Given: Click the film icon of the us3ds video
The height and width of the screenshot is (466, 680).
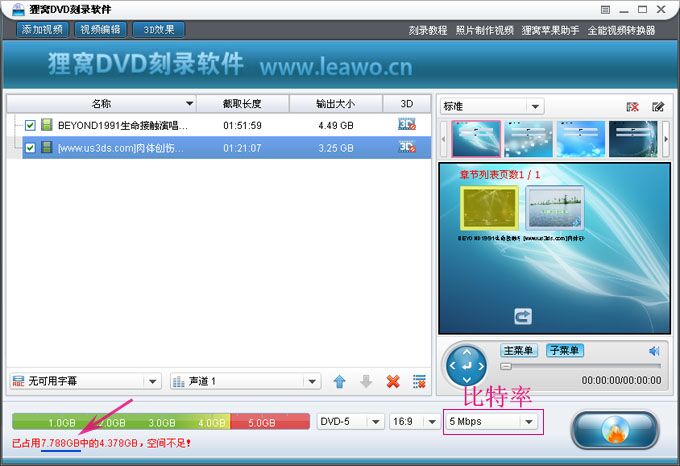Looking at the screenshot, I should click(46, 147).
